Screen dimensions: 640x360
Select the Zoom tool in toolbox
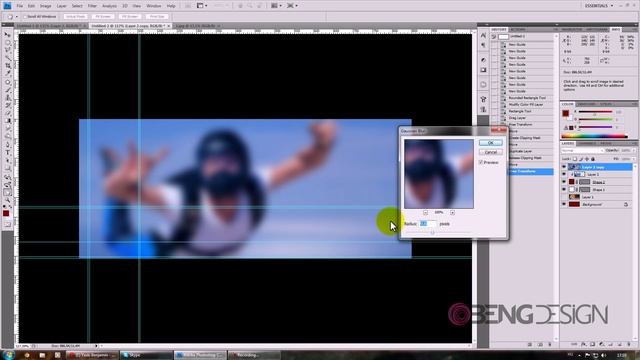pyautogui.click(x=7, y=200)
